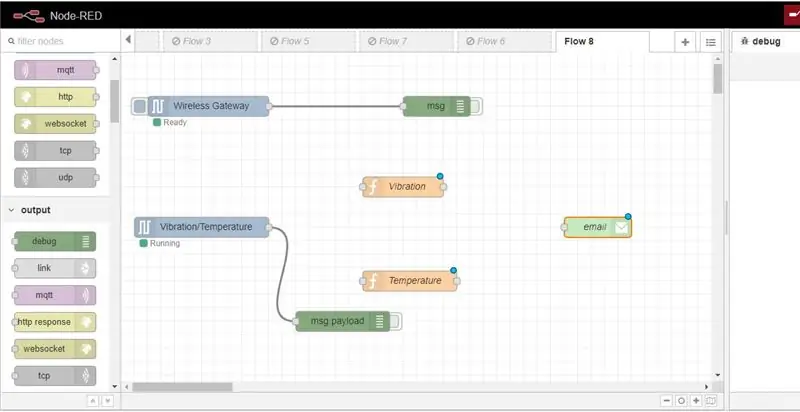The height and width of the screenshot is (412, 800).
Task: Select the udp input node in palette
Action: click(55, 177)
